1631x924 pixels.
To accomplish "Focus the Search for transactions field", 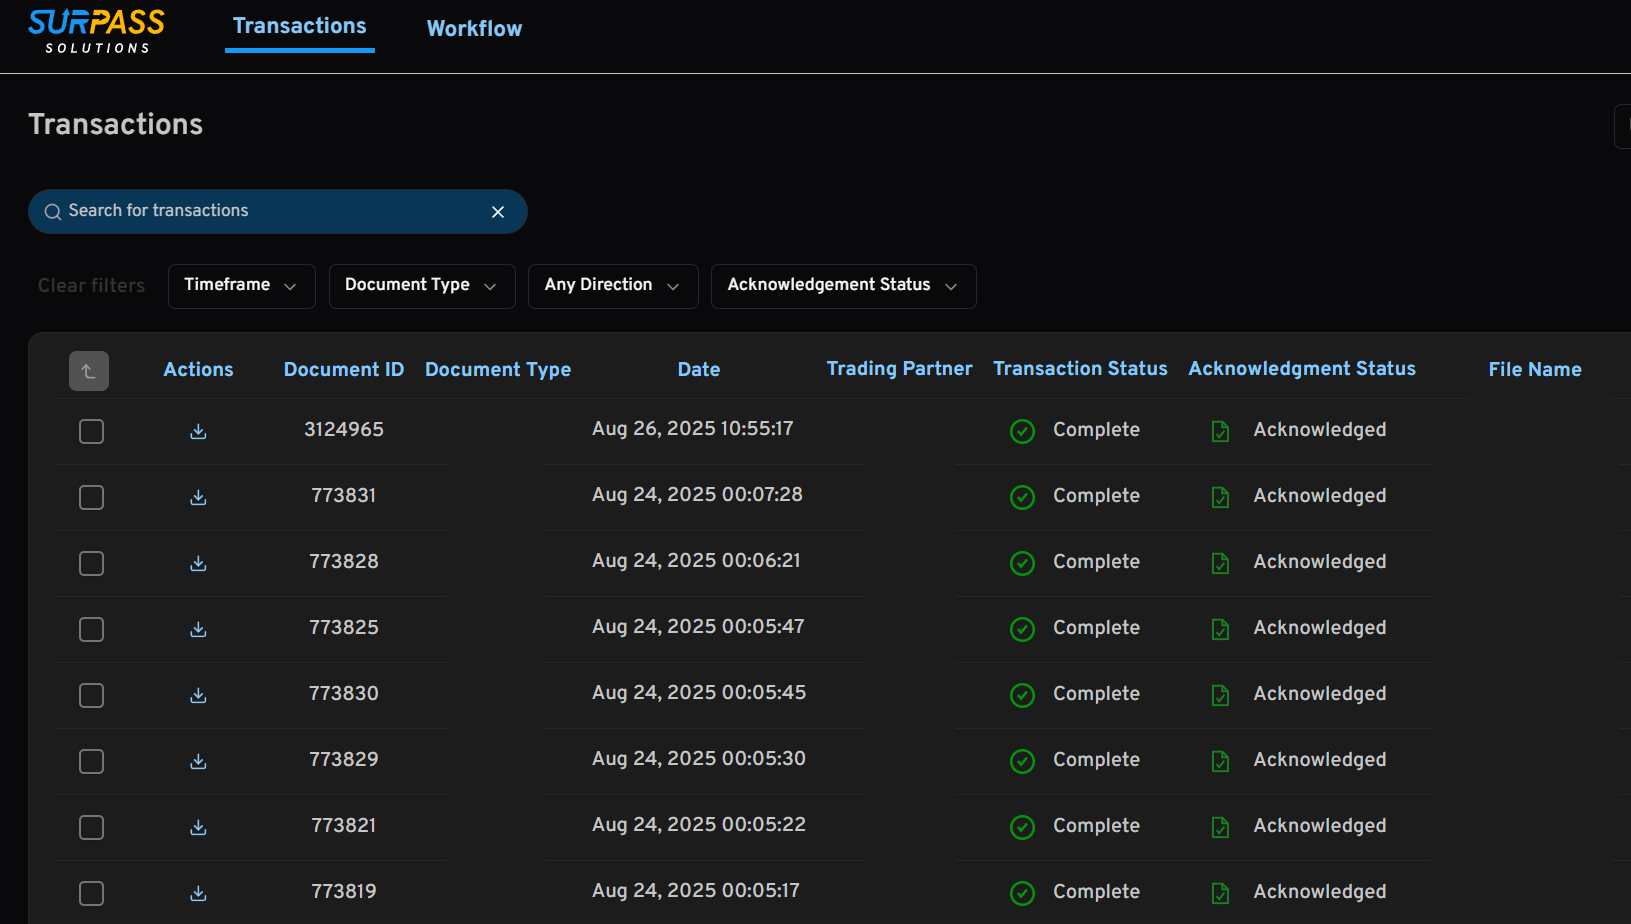I will [270, 211].
